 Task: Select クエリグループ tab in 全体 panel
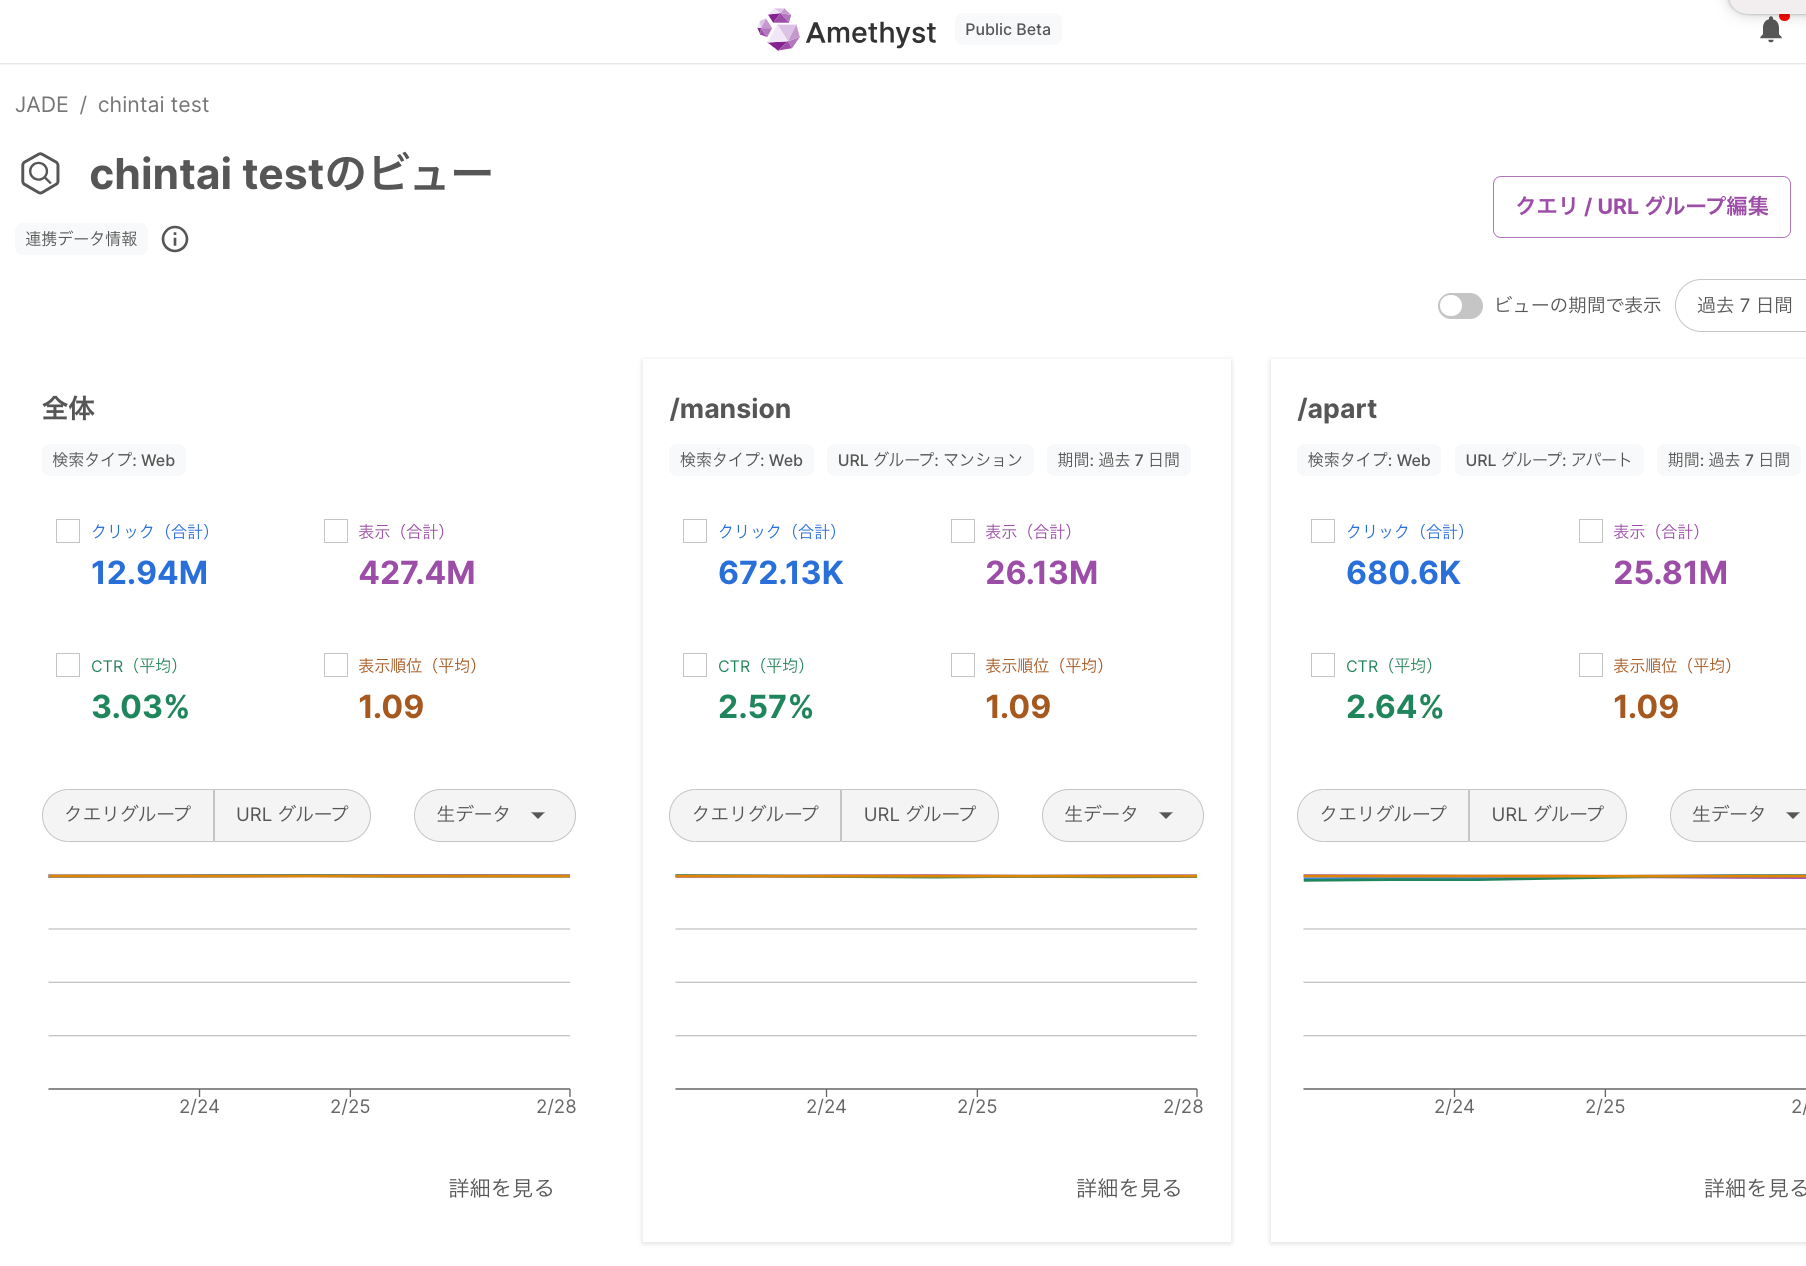coord(128,815)
